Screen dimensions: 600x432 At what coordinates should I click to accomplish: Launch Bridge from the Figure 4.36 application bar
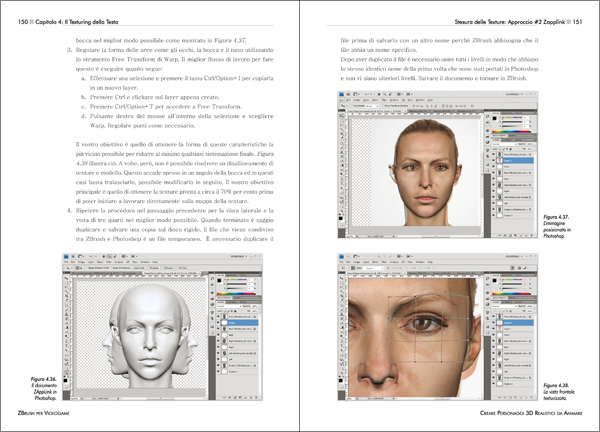(x=73, y=256)
